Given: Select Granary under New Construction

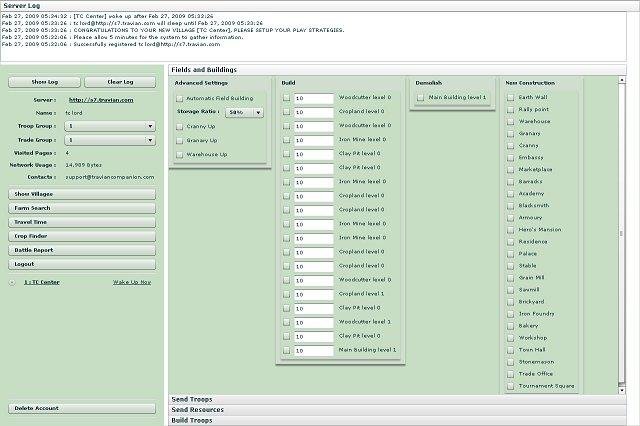Looking at the screenshot, I should coord(510,134).
